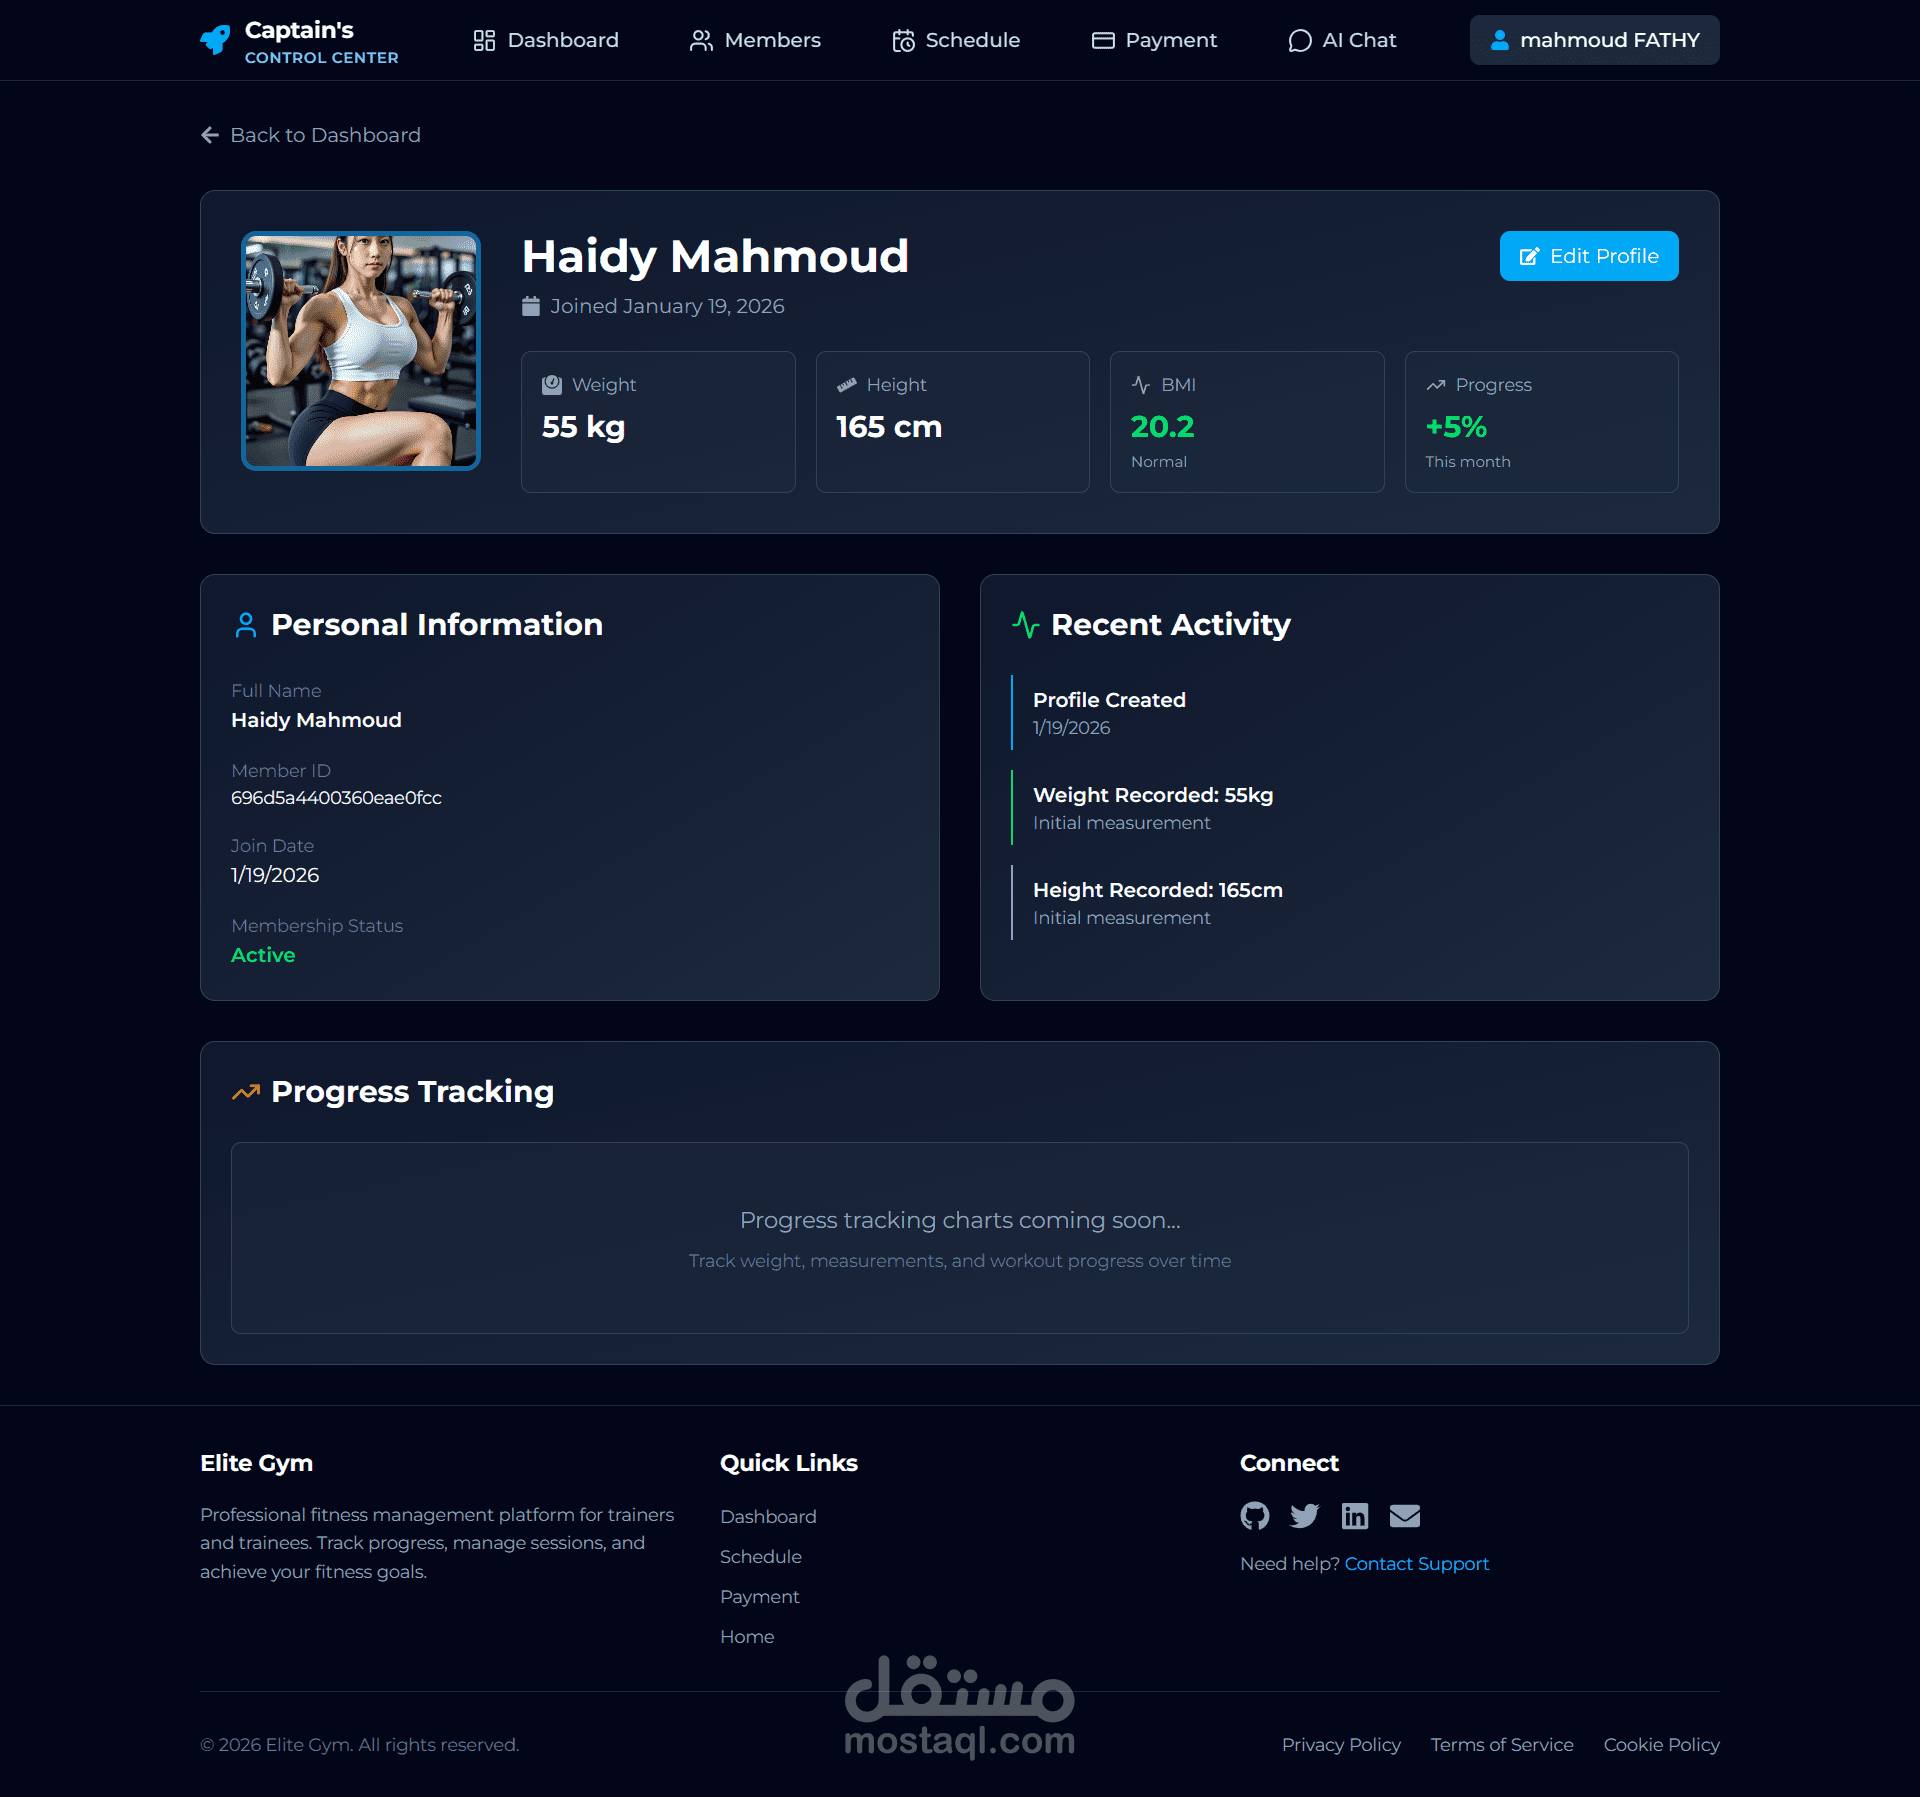Follow the Contact Support link
The height and width of the screenshot is (1797, 1920).
1416,1564
